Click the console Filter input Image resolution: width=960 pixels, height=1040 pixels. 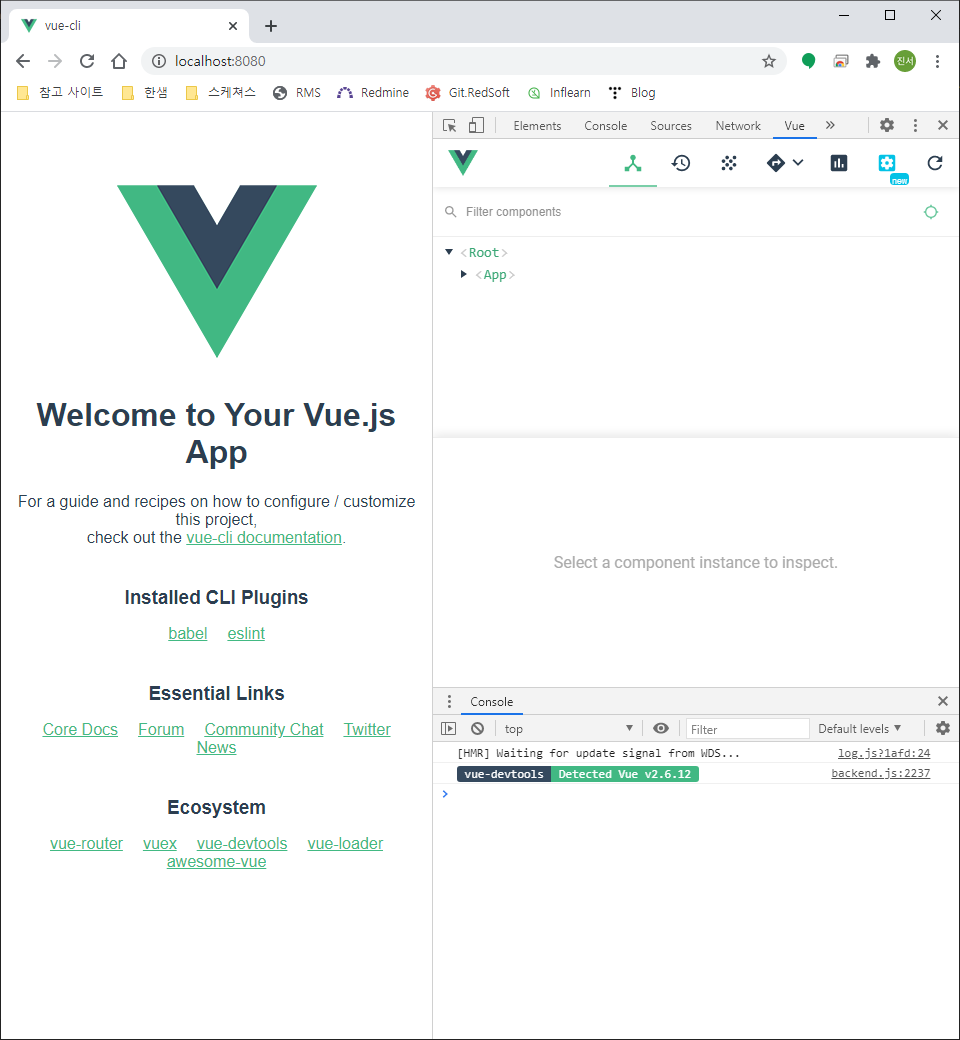coord(748,729)
